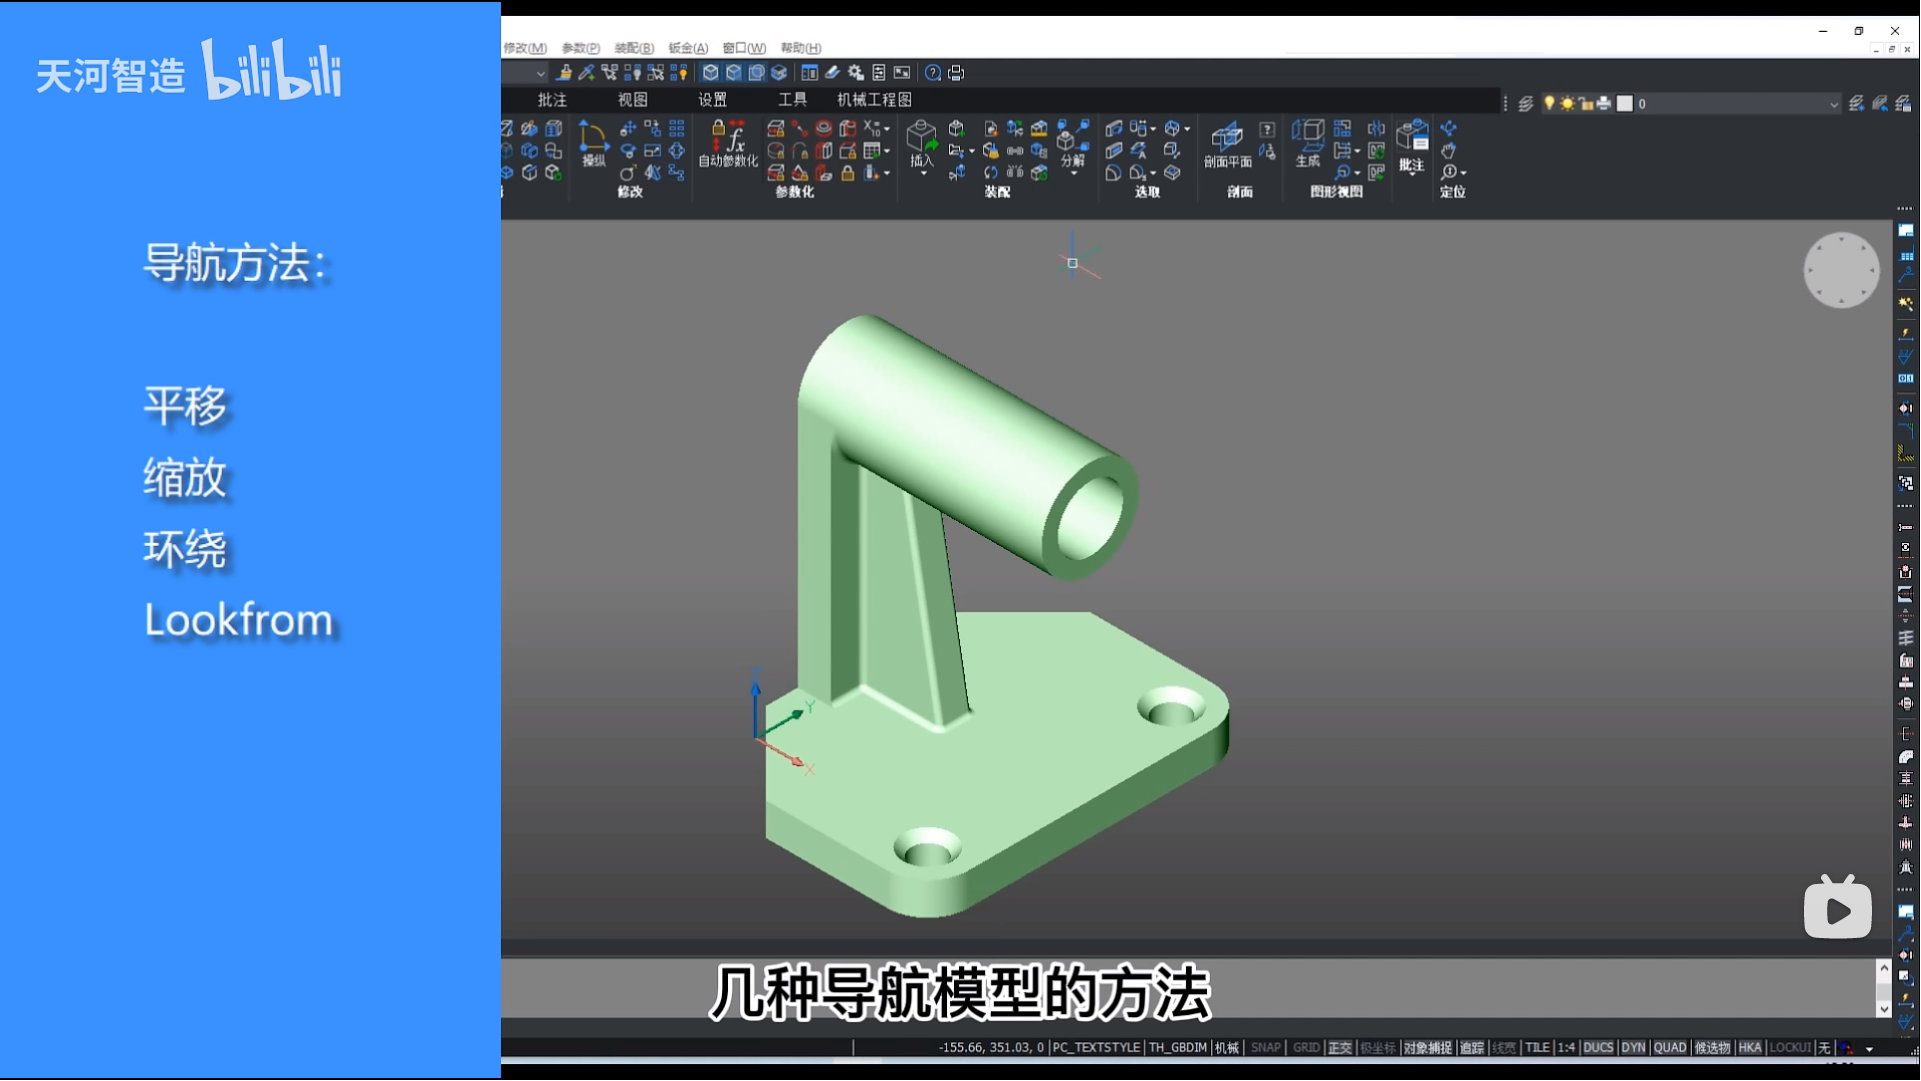Switch to the 工具 ribbon tab
This screenshot has width=1921, height=1081.
(x=792, y=100)
